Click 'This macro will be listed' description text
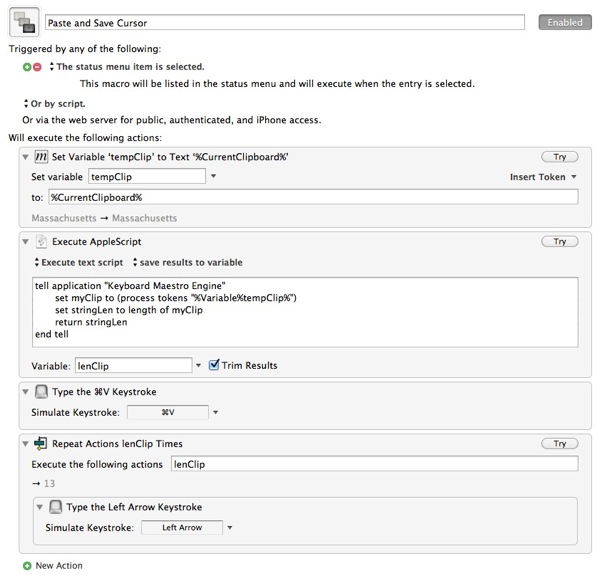This screenshot has height=576, width=600. click(277, 83)
